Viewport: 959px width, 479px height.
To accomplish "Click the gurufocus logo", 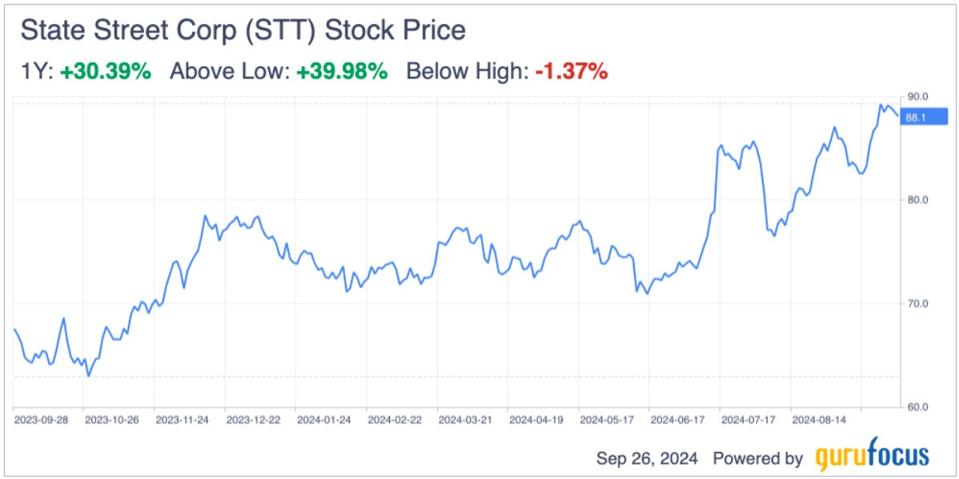I will (x=872, y=457).
